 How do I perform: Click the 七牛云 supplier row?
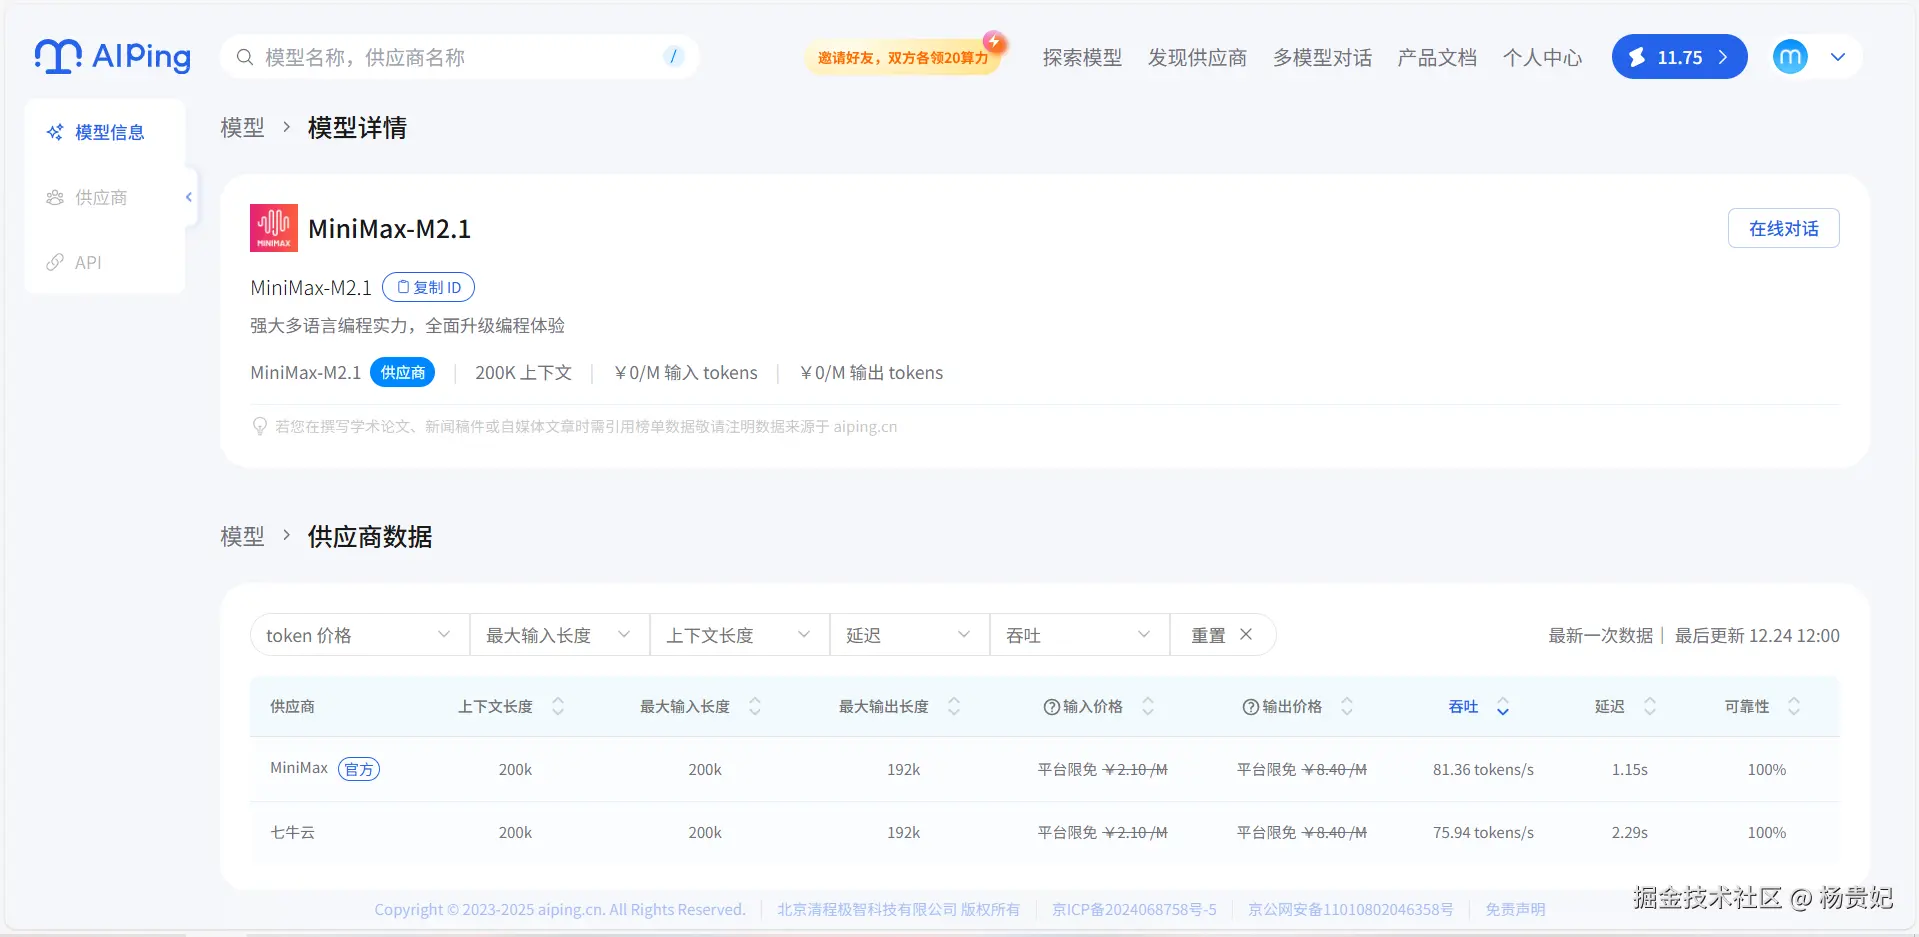(x=1044, y=832)
